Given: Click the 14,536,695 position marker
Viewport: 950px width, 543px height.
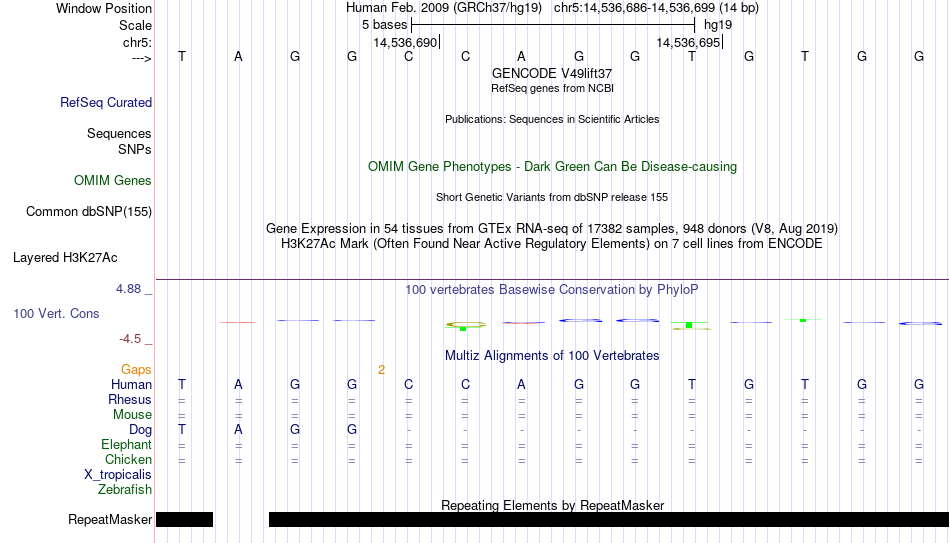Looking at the screenshot, I should (689, 42).
